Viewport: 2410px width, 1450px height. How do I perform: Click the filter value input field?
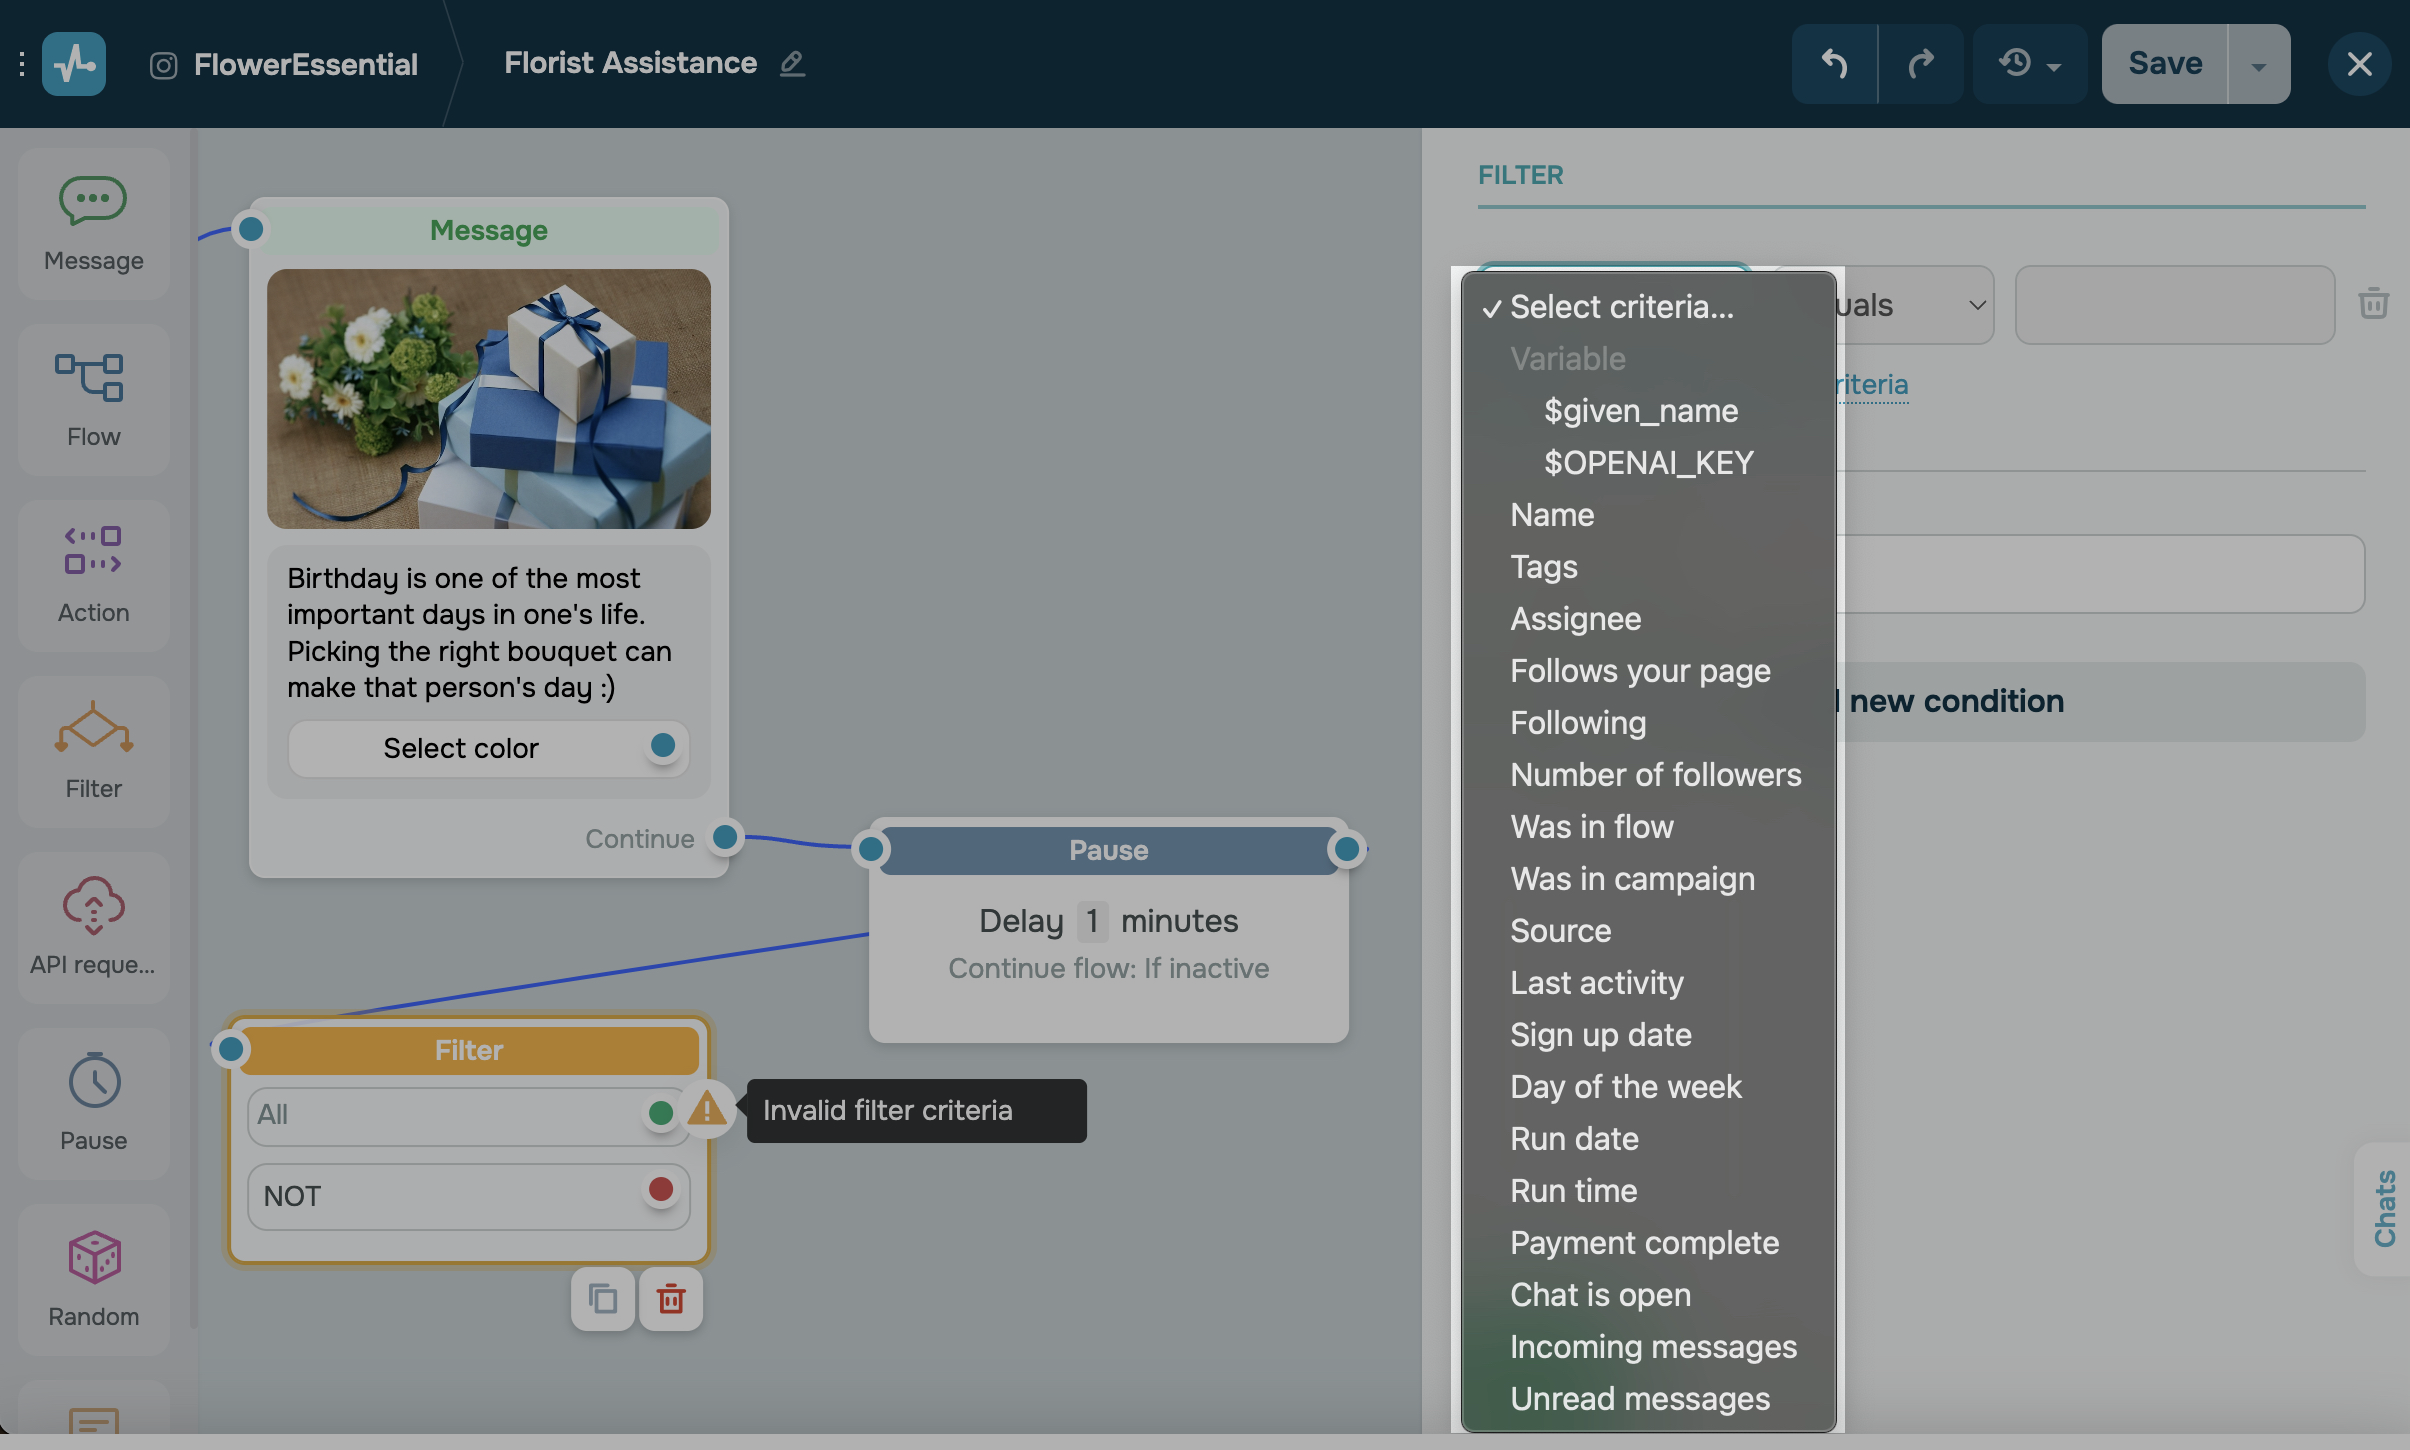(2174, 305)
